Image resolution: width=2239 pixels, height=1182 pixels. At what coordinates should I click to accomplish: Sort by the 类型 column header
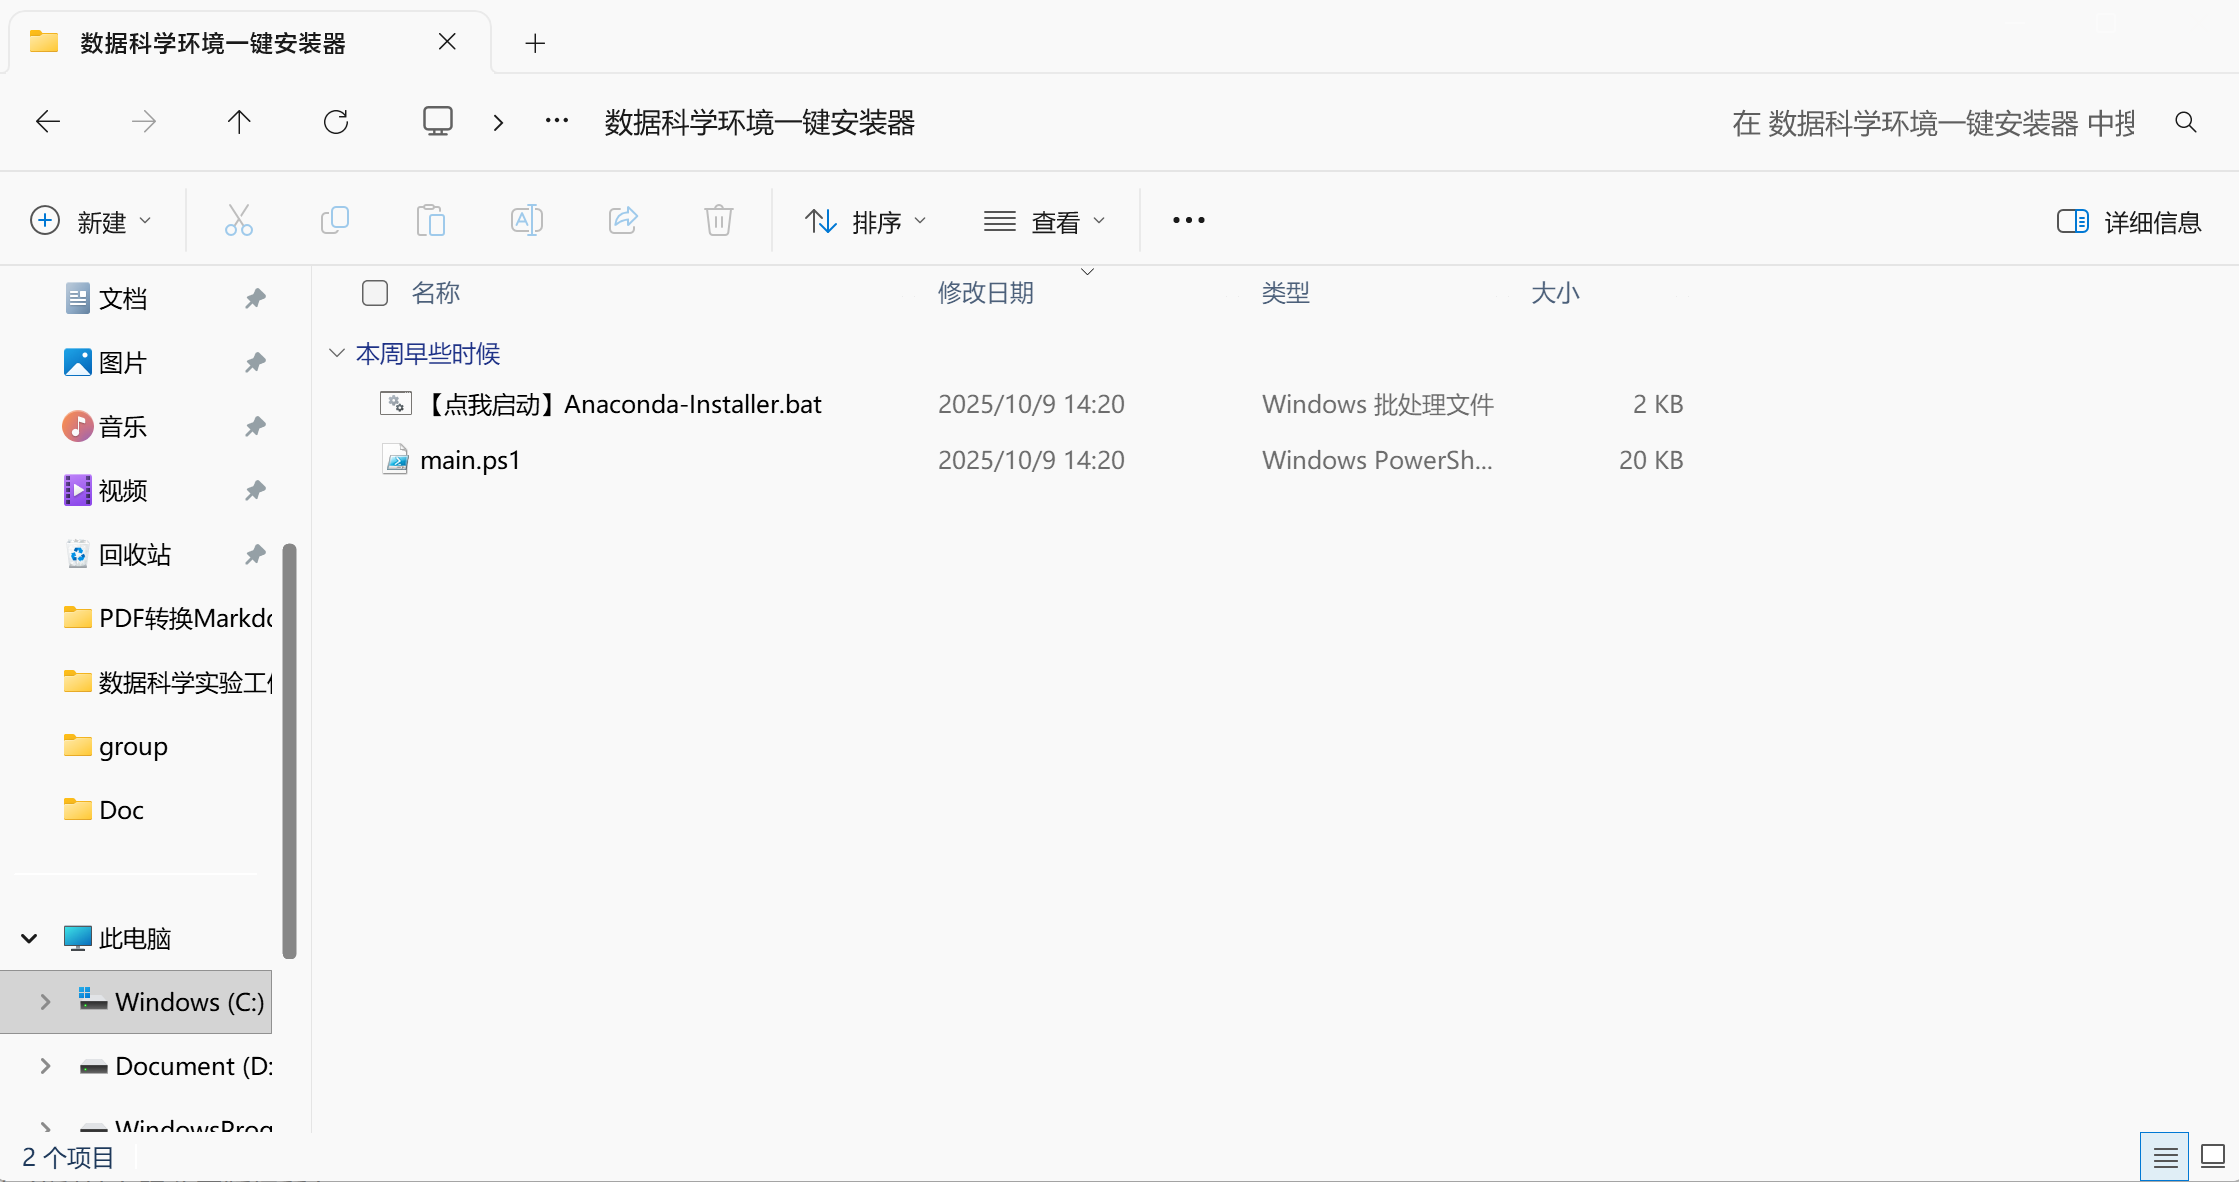point(1285,293)
